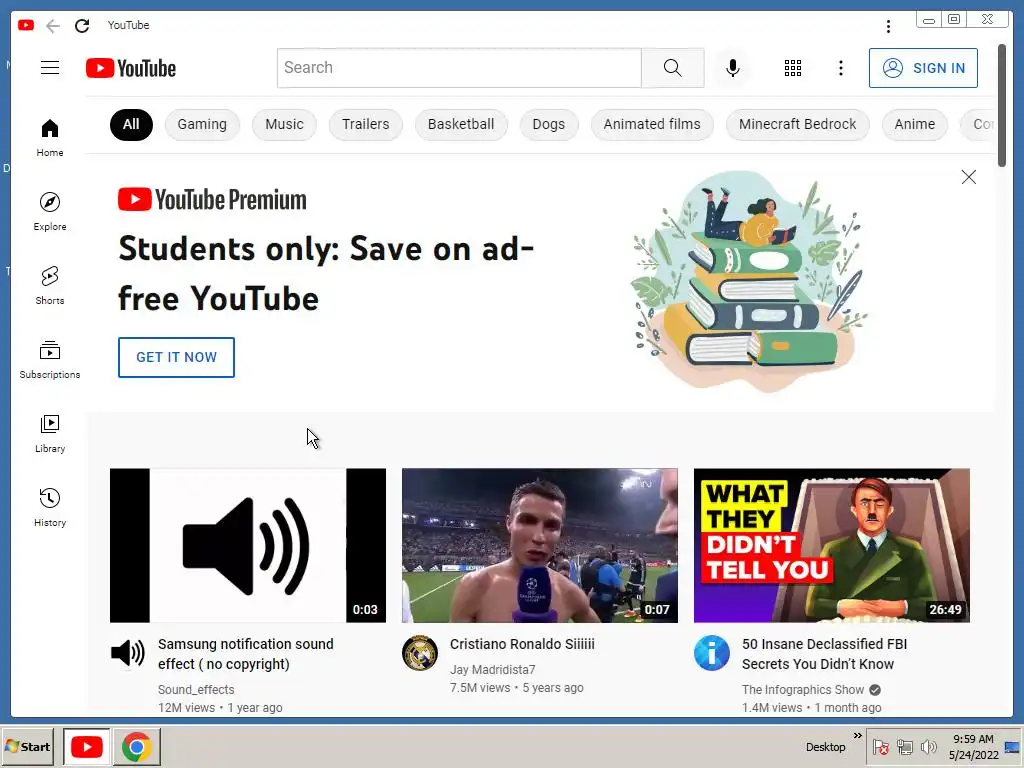
Task: Click the network icon in system tray
Action: pyautogui.click(x=904, y=746)
